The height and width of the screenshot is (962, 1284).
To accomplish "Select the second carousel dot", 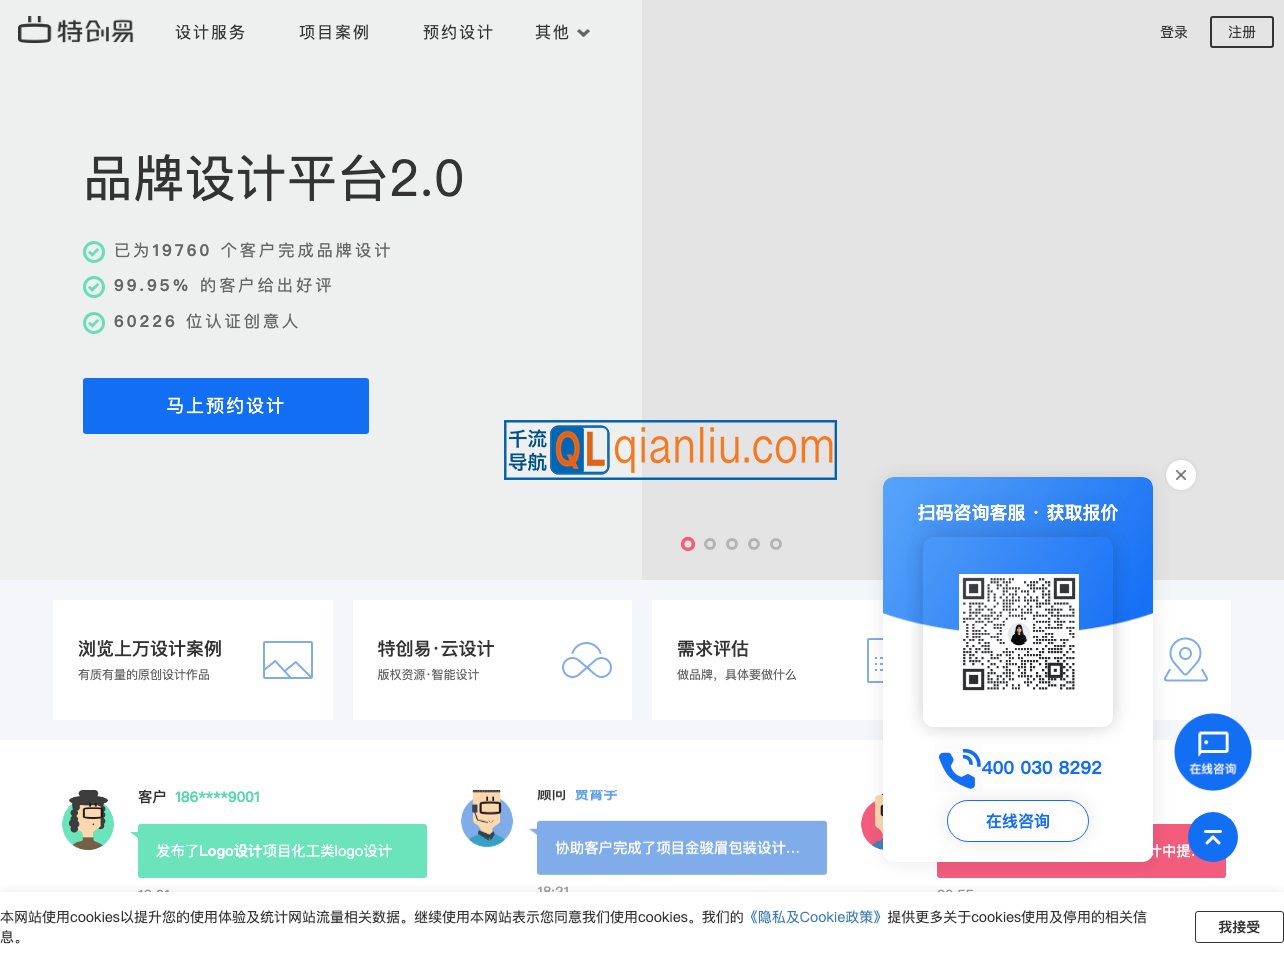I will click(x=710, y=544).
